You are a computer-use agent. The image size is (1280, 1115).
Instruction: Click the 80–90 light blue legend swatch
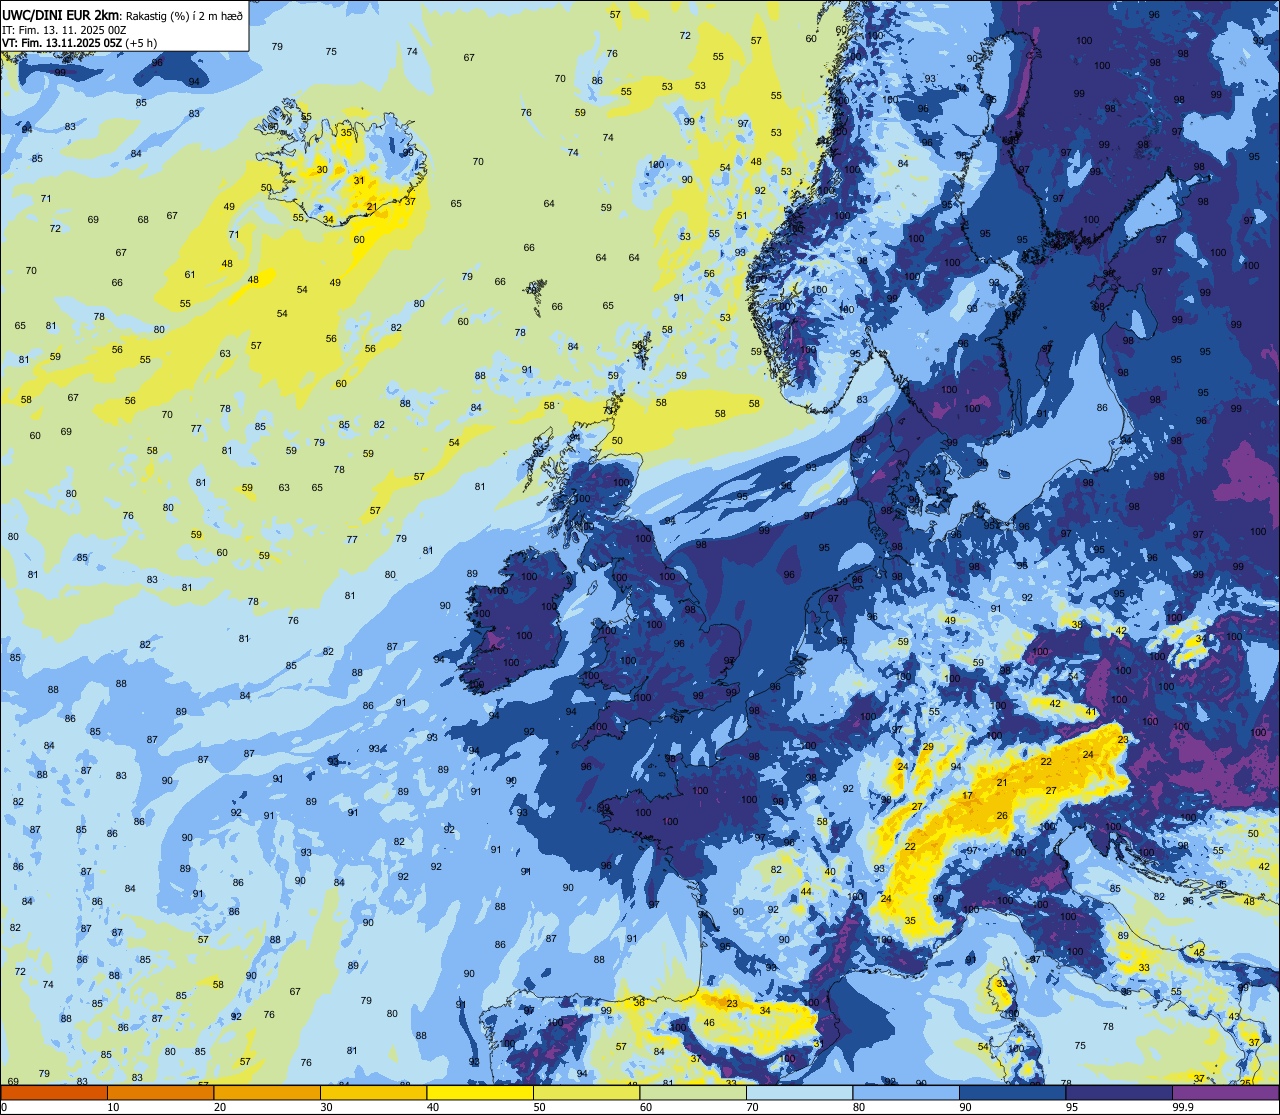[906, 1092]
